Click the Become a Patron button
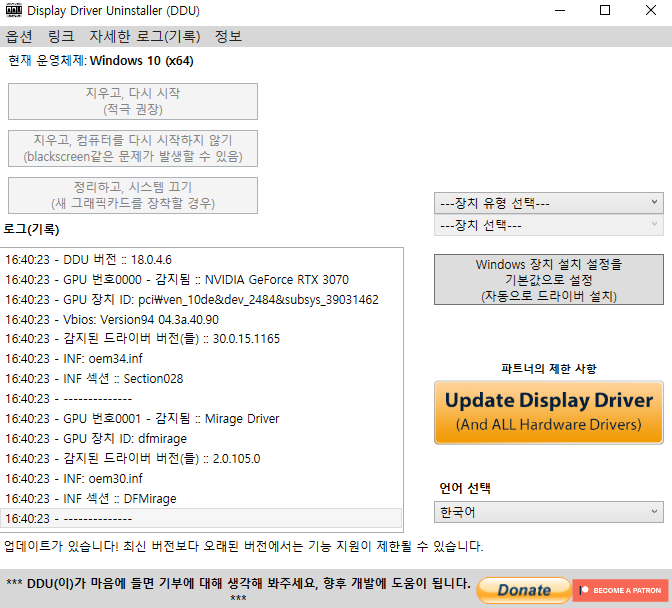The width and height of the screenshot is (672, 608). coord(620,590)
